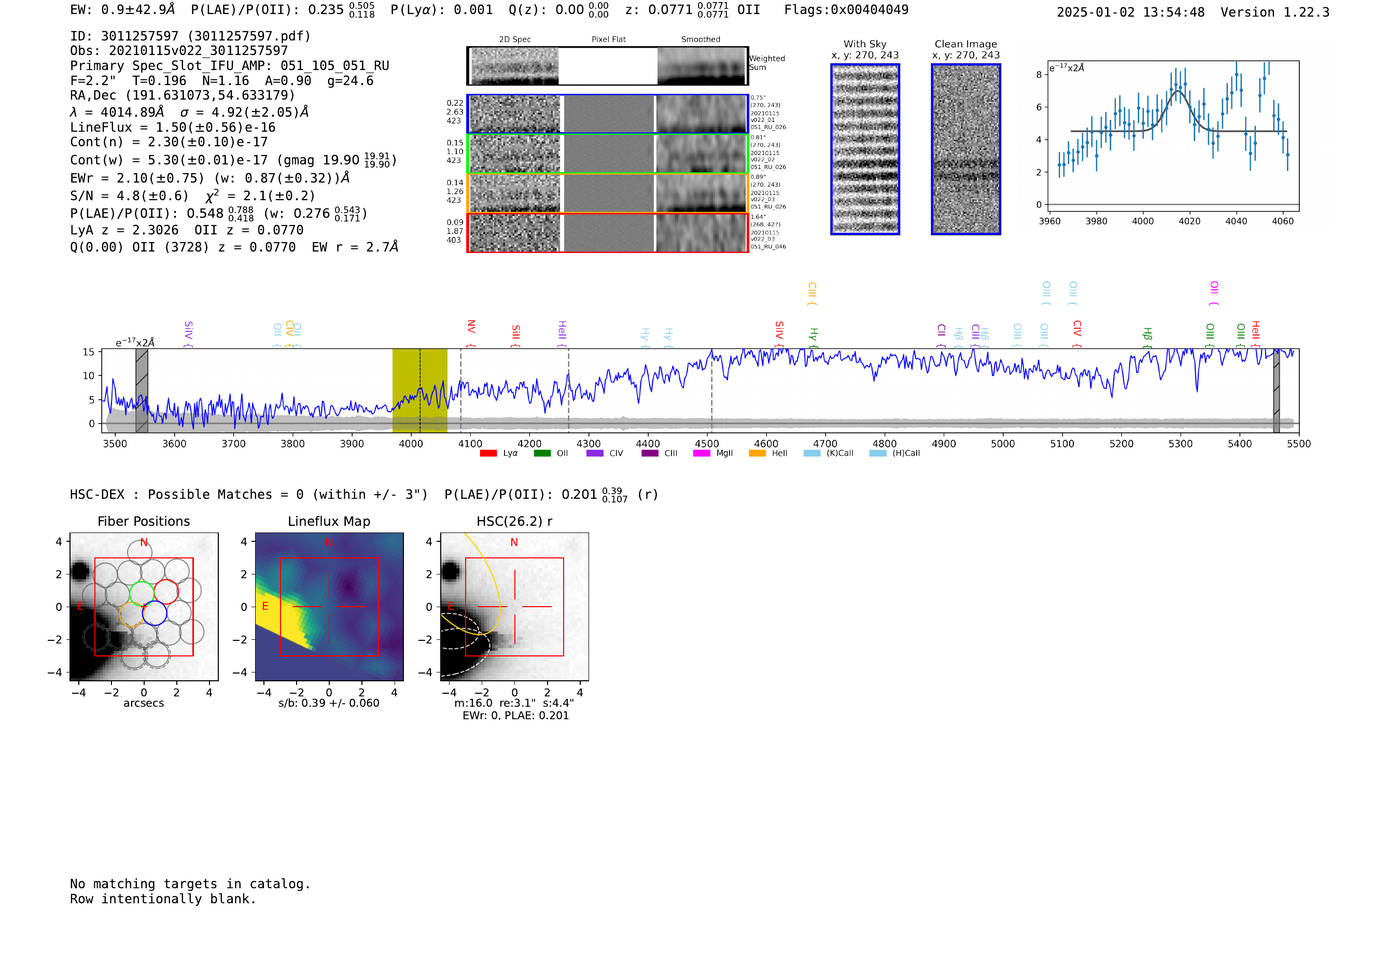1400x953 pixels.
Task: Click the (K)CaII legend swatch
Action: (x=812, y=453)
